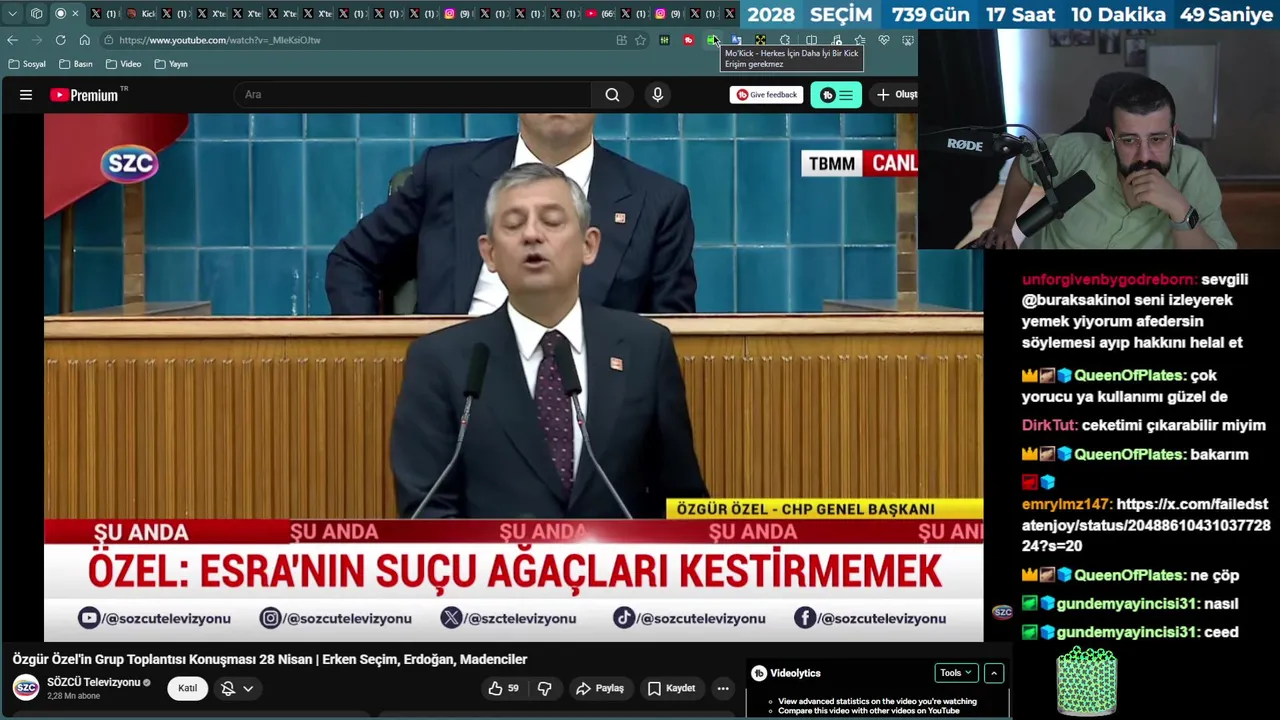This screenshot has height=720, width=1280.
Task: View site information lock icon
Action: (108, 40)
